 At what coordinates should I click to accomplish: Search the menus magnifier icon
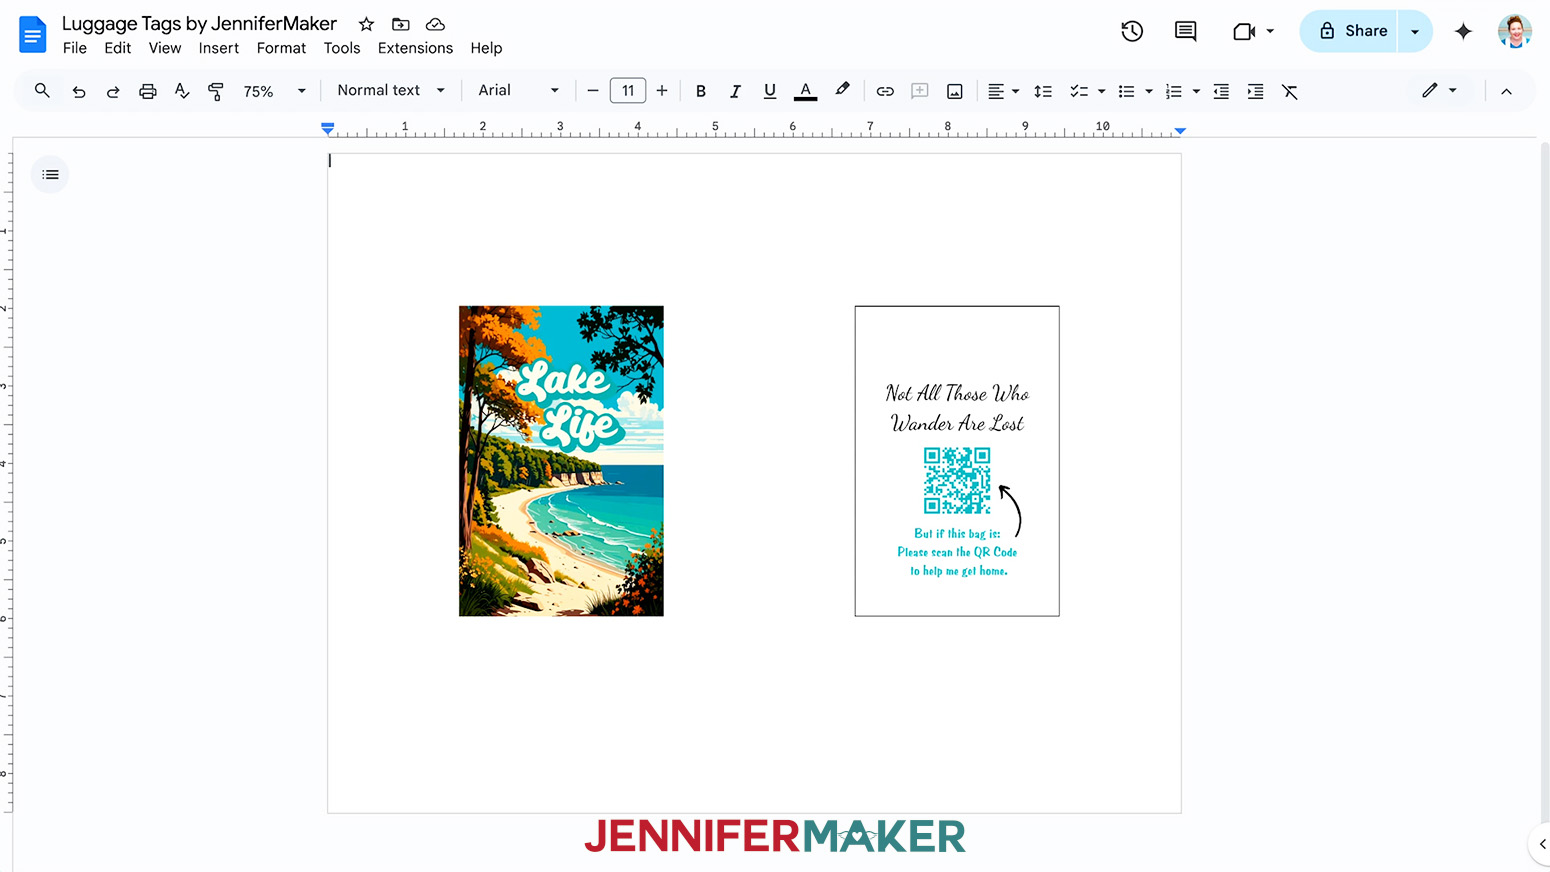(x=42, y=91)
